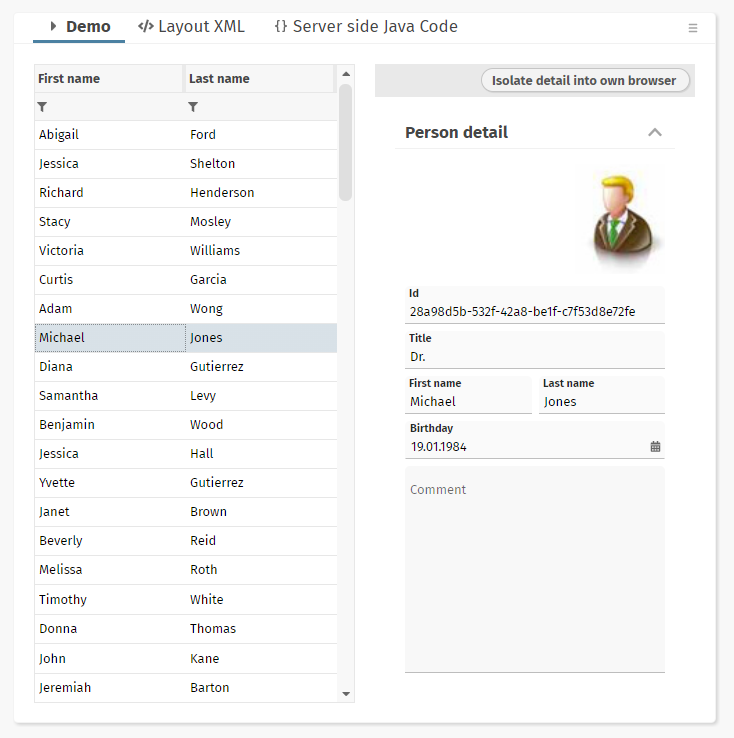Open the hamburger menu at top right
The width and height of the screenshot is (734, 738).
pos(693,28)
